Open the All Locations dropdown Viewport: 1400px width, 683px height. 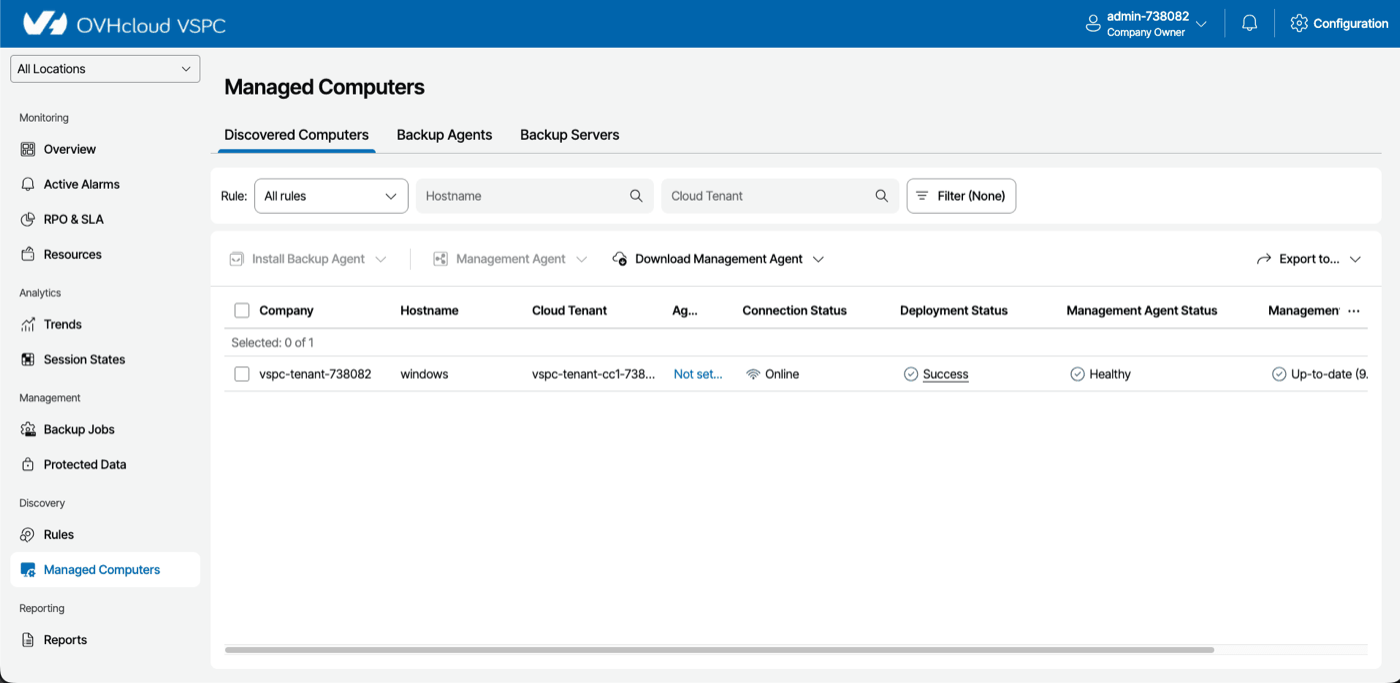(x=105, y=69)
